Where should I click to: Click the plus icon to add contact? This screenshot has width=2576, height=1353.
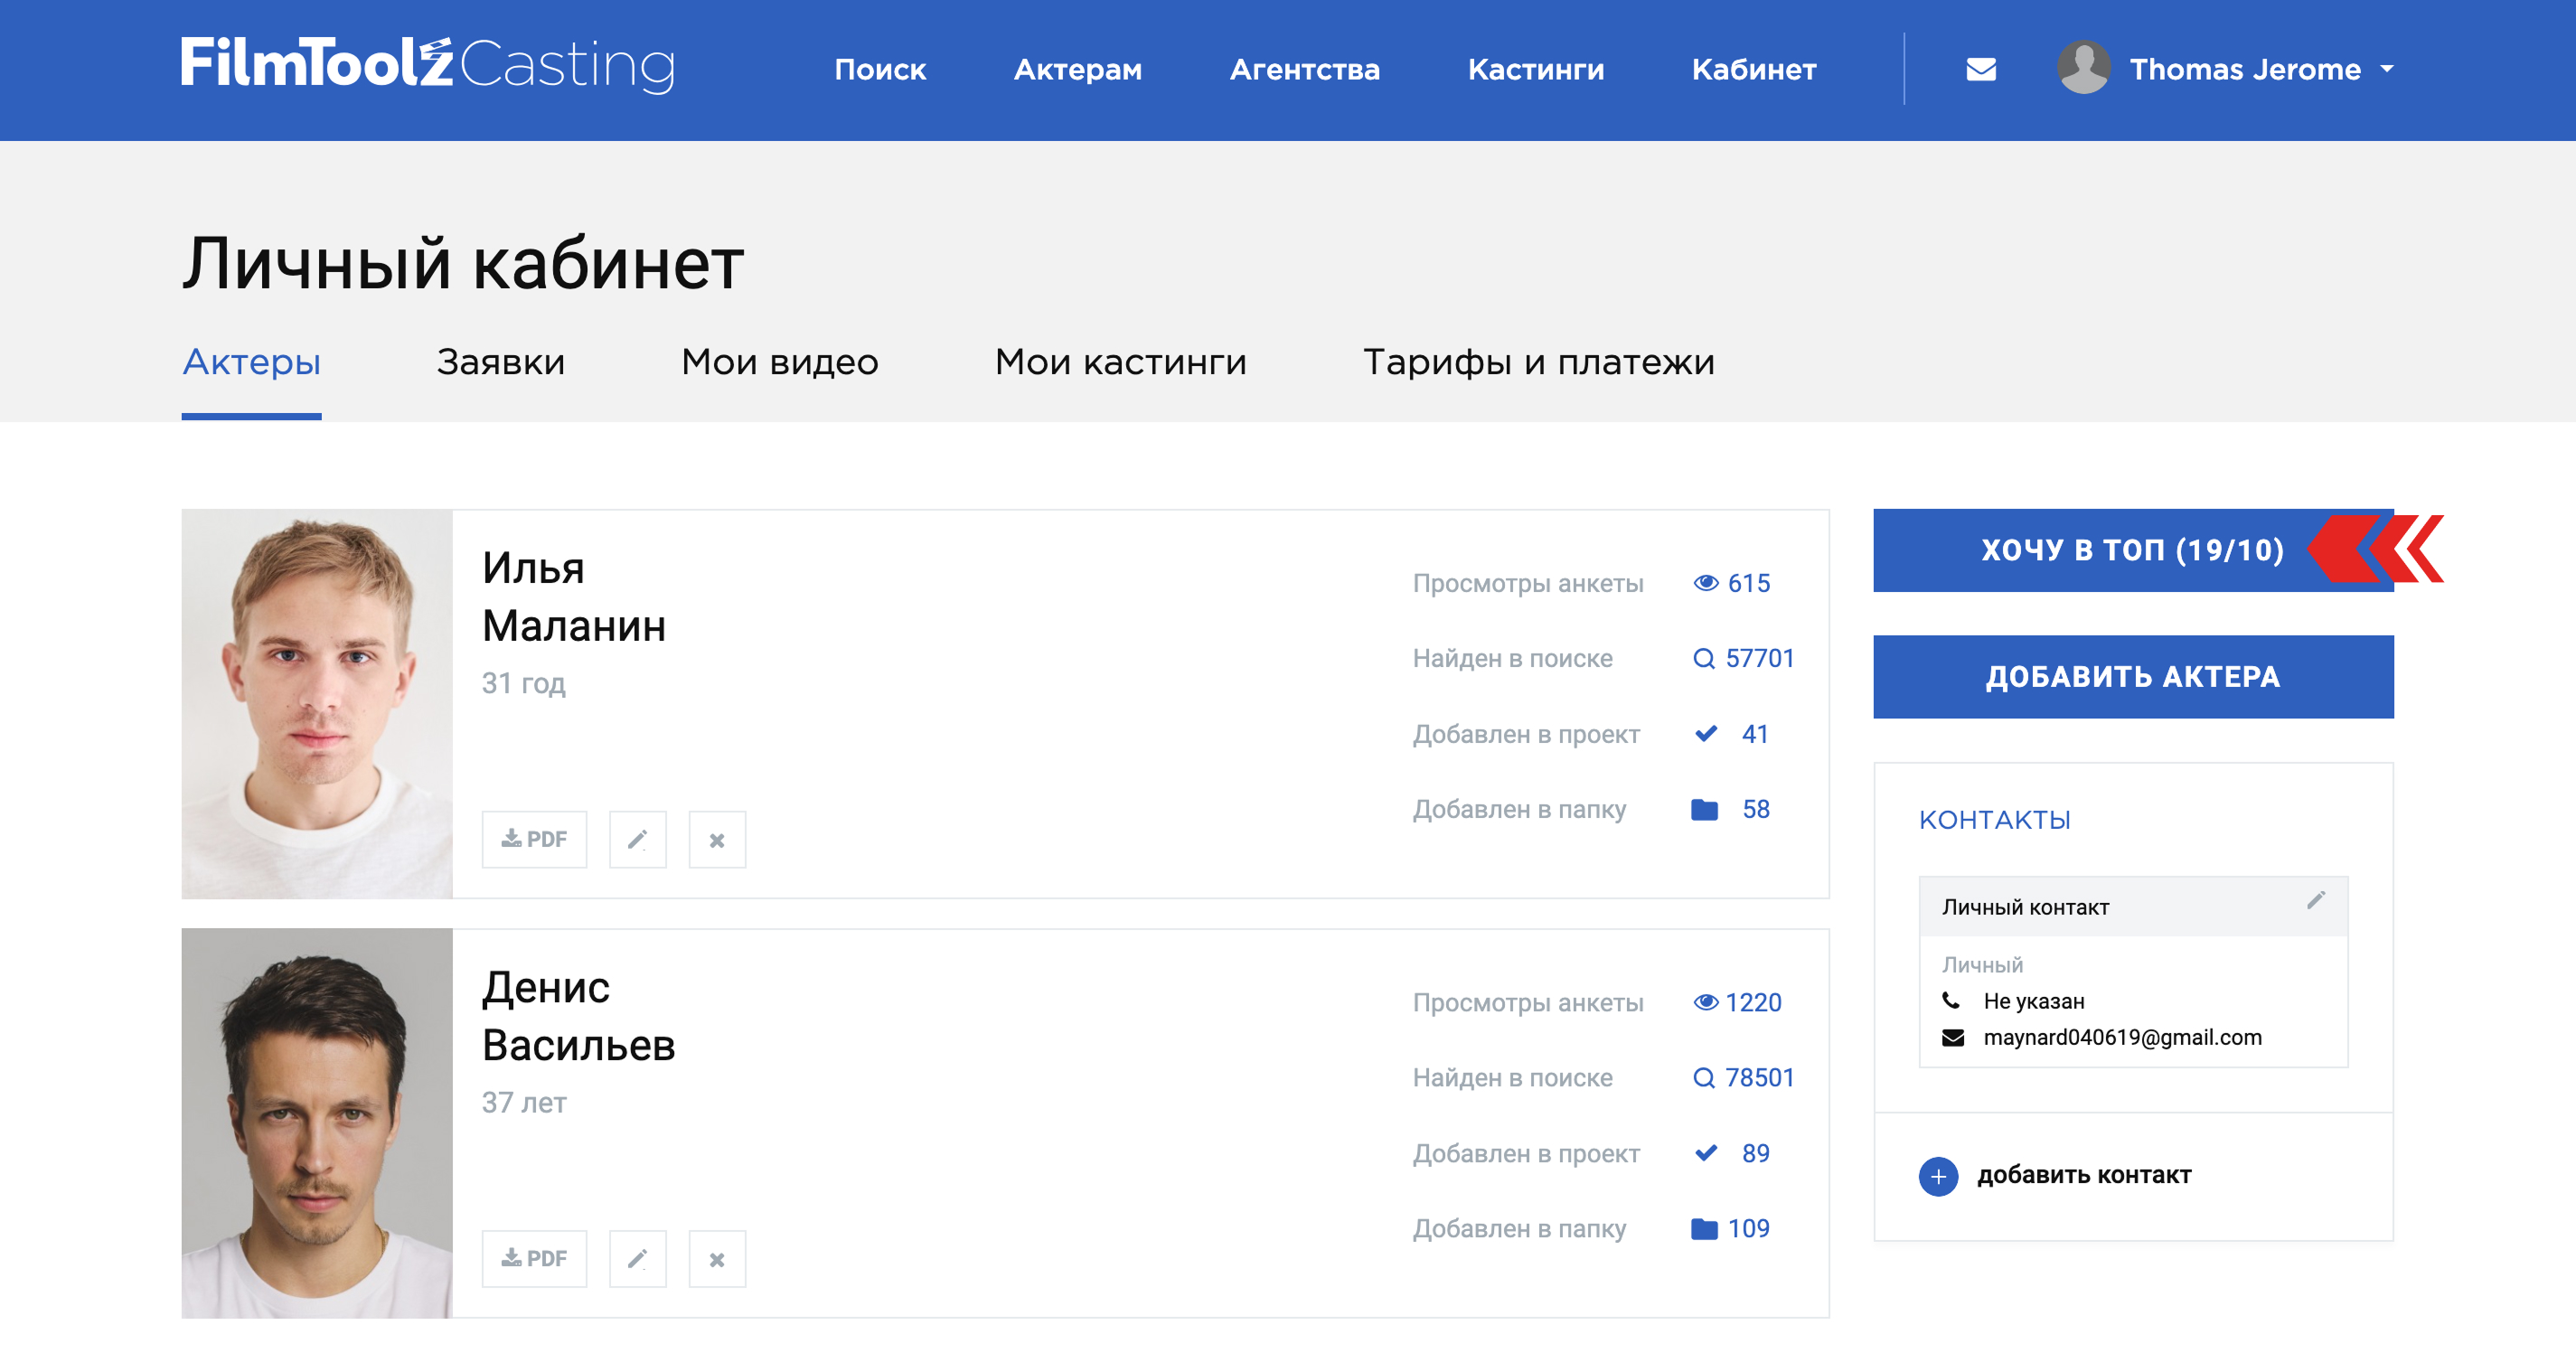[1938, 1176]
